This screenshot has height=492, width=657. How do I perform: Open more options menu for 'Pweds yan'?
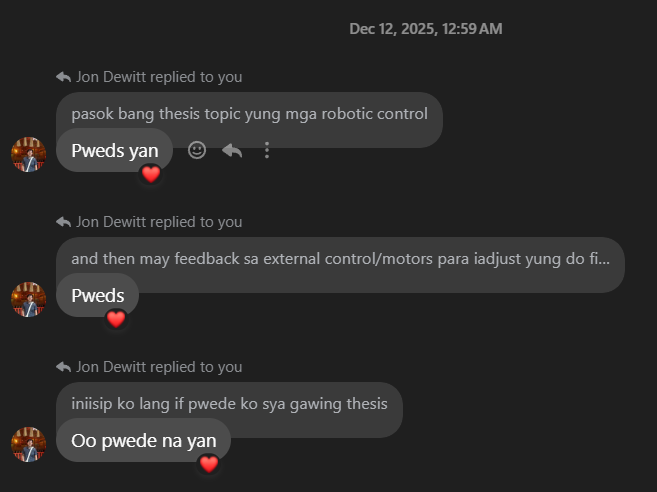click(267, 150)
